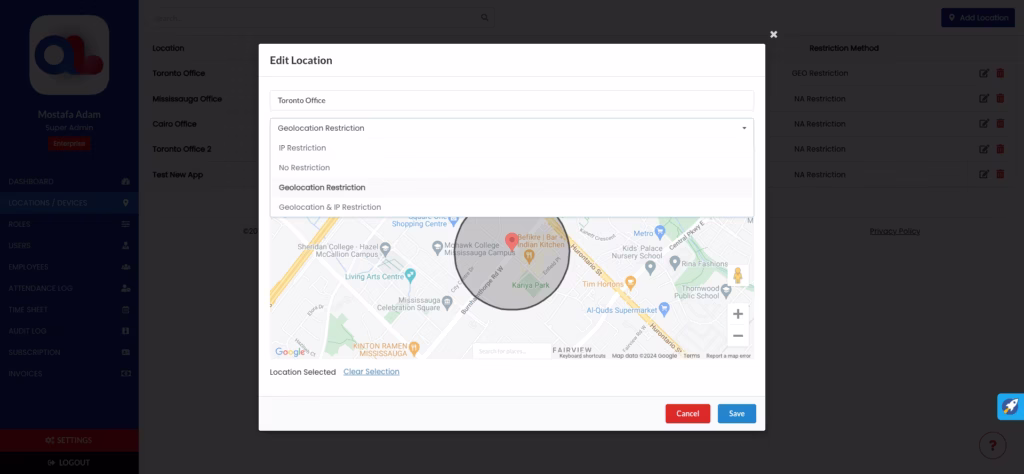Zoom out on the map
1024x474 pixels.
(738, 336)
